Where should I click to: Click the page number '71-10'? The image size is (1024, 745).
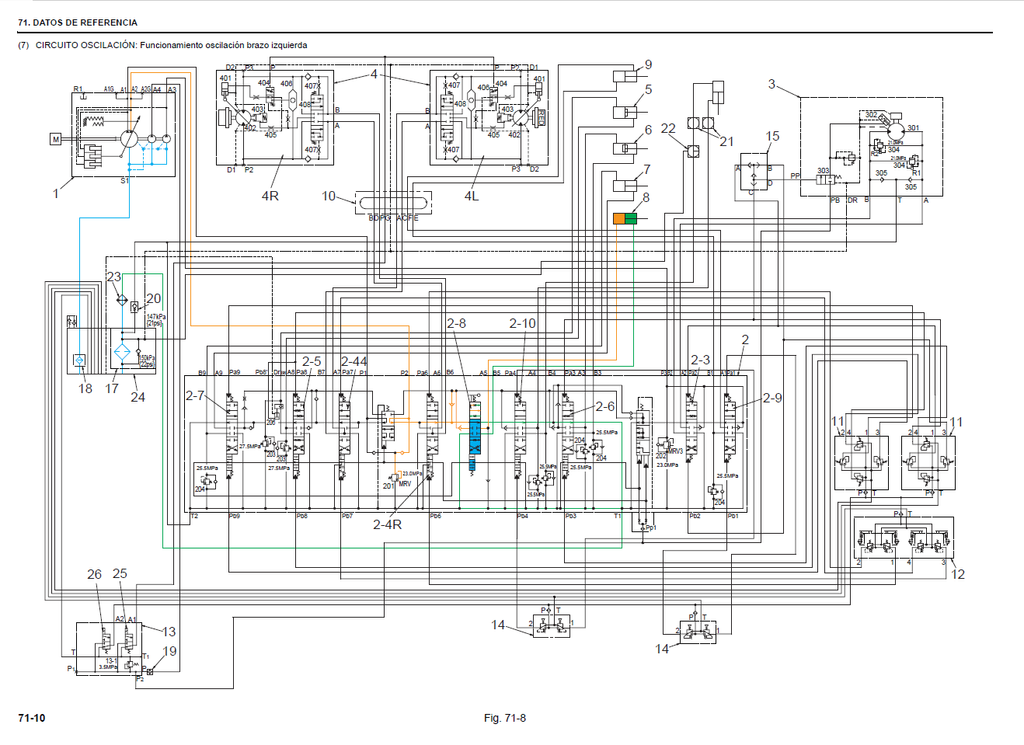[x=32, y=718]
